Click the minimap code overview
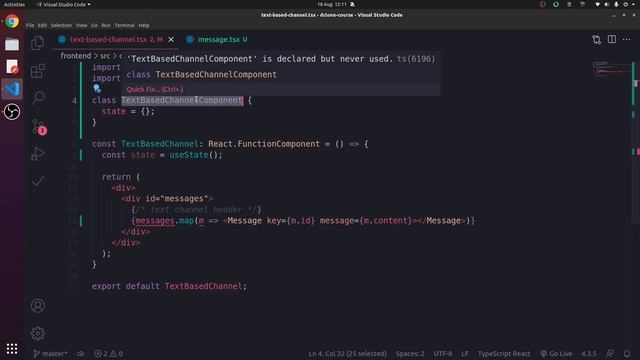This screenshot has height=360, width=640. coord(611,69)
